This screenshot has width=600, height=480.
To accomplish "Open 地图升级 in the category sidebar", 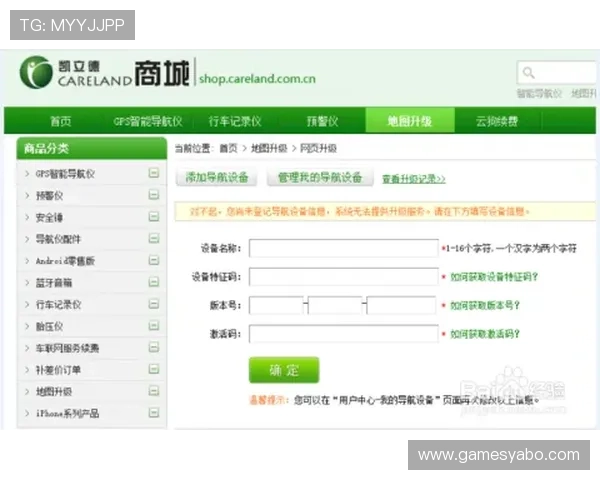I will [x=54, y=392].
